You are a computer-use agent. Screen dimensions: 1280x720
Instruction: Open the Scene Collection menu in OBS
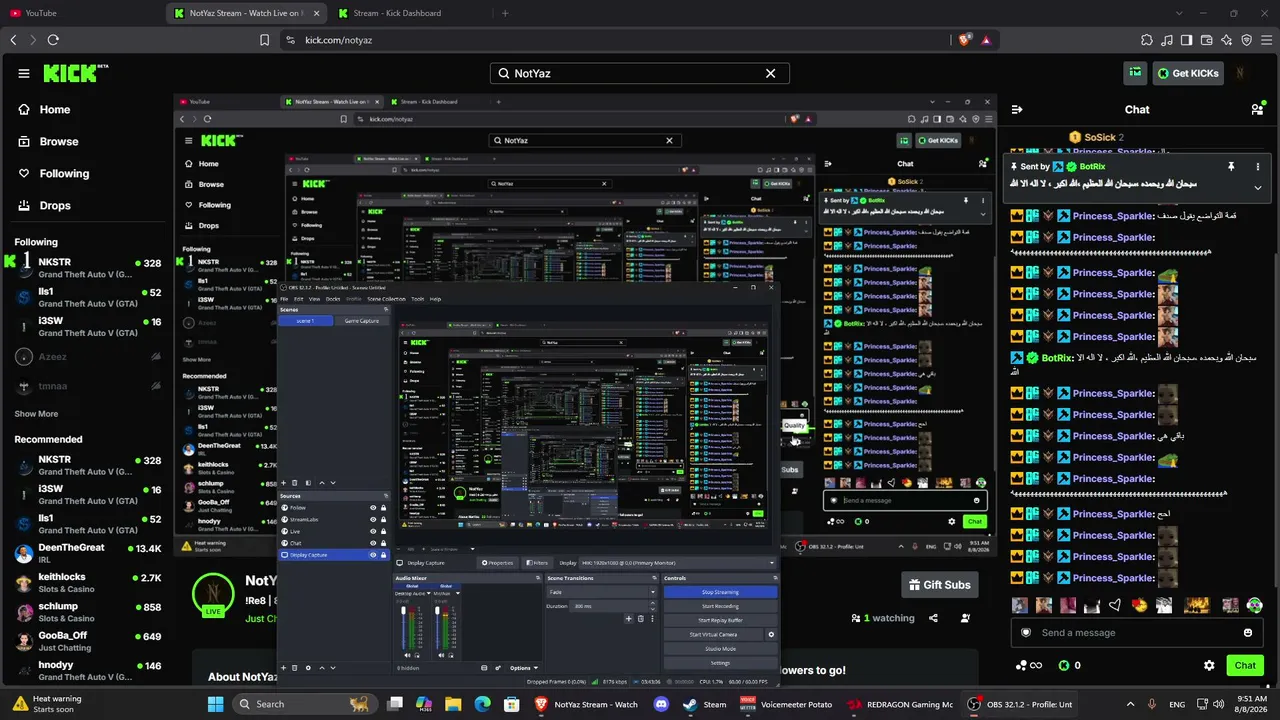(x=386, y=299)
